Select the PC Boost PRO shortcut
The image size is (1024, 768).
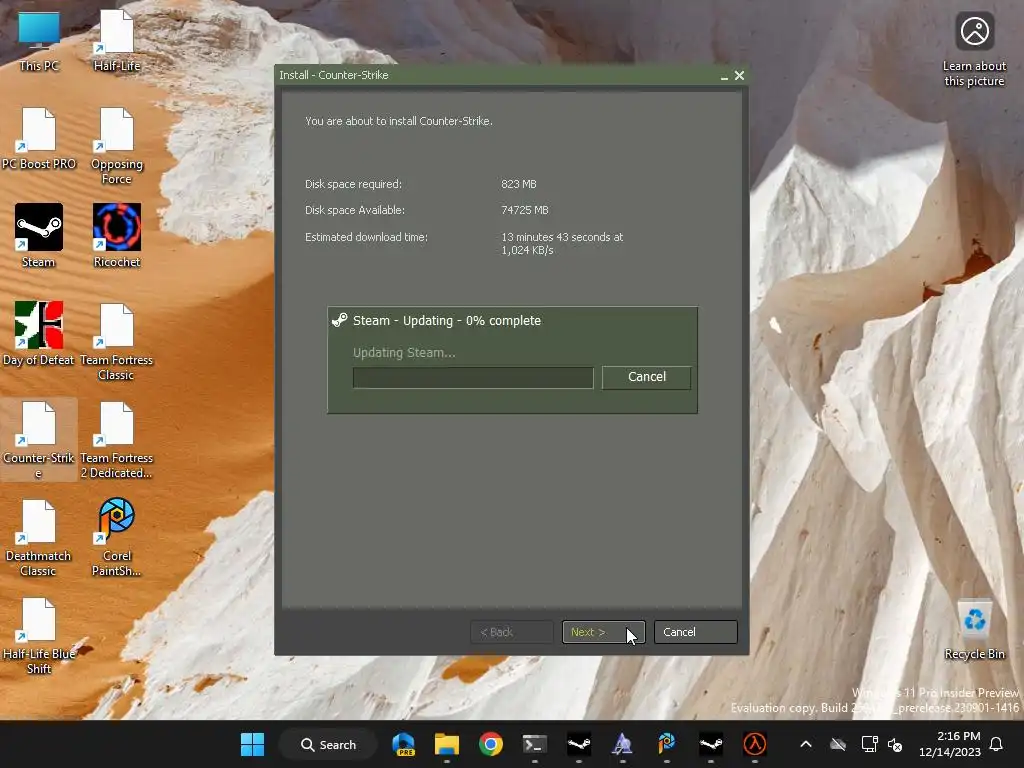click(x=39, y=139)
